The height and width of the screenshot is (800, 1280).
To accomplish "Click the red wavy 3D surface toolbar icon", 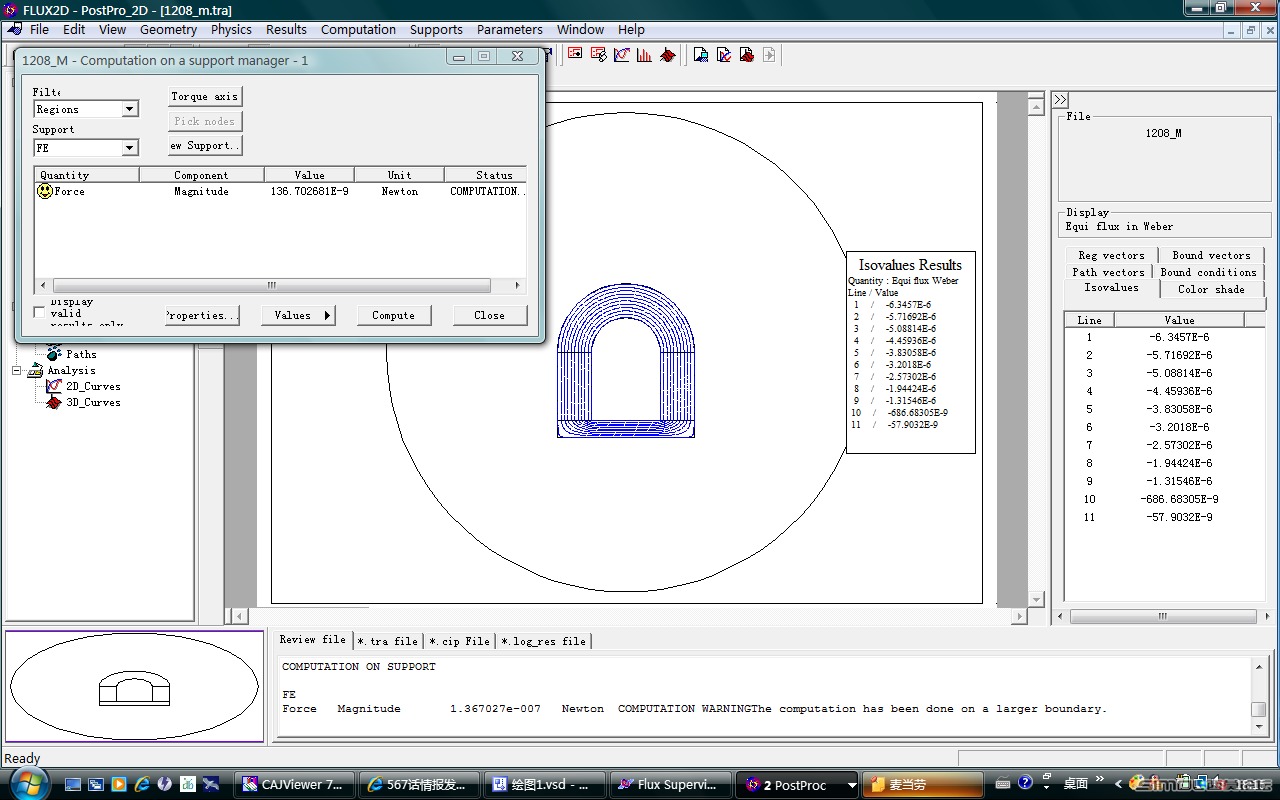I will coord(667,54).
